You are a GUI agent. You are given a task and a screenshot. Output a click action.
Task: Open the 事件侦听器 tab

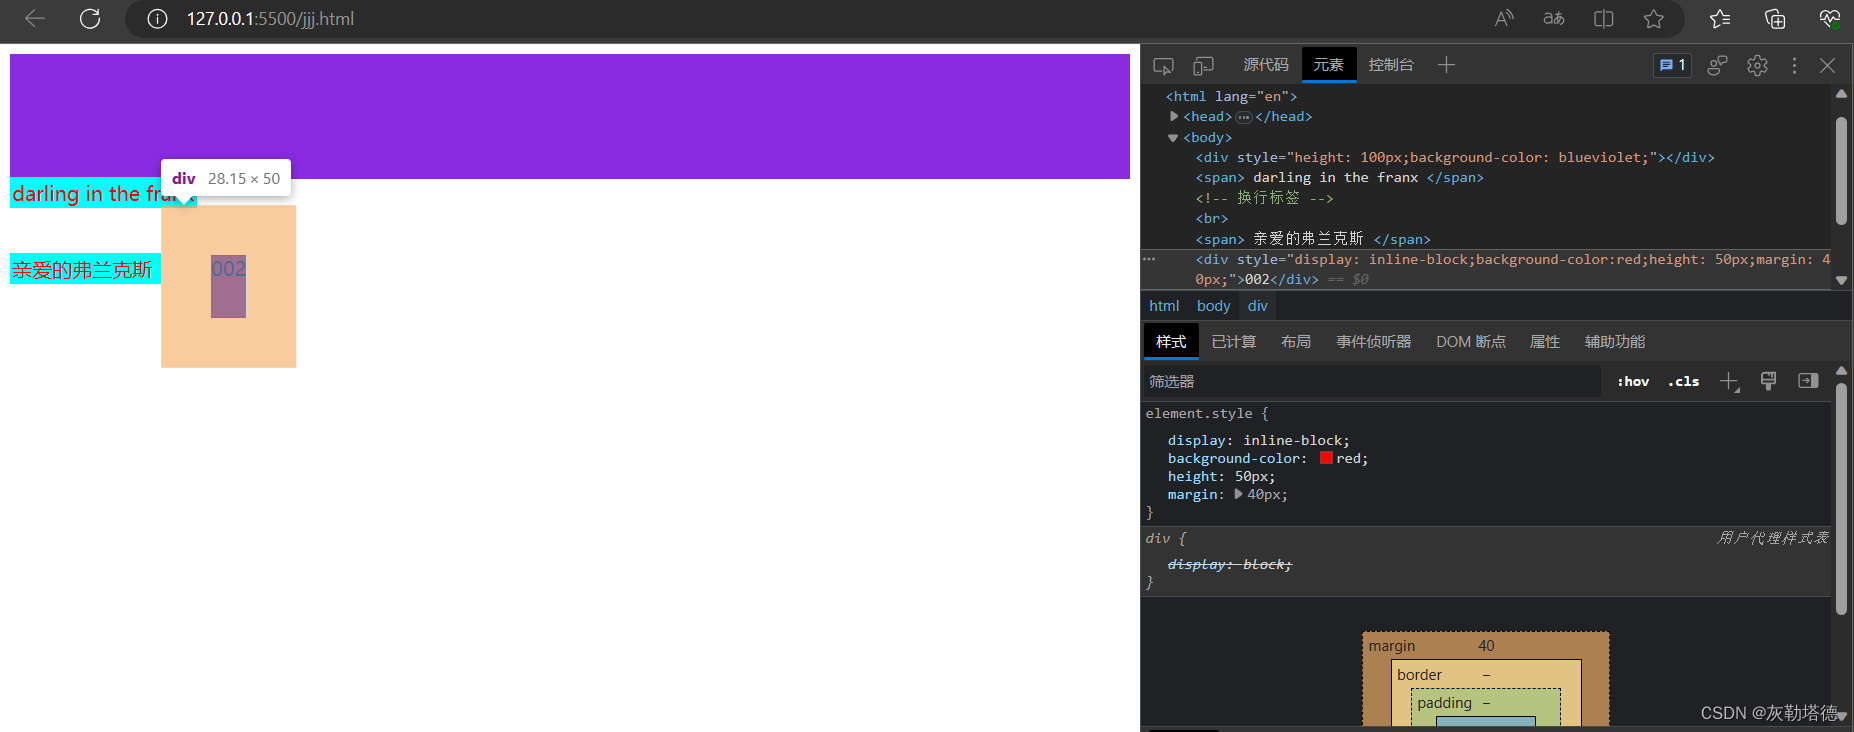1374,342
